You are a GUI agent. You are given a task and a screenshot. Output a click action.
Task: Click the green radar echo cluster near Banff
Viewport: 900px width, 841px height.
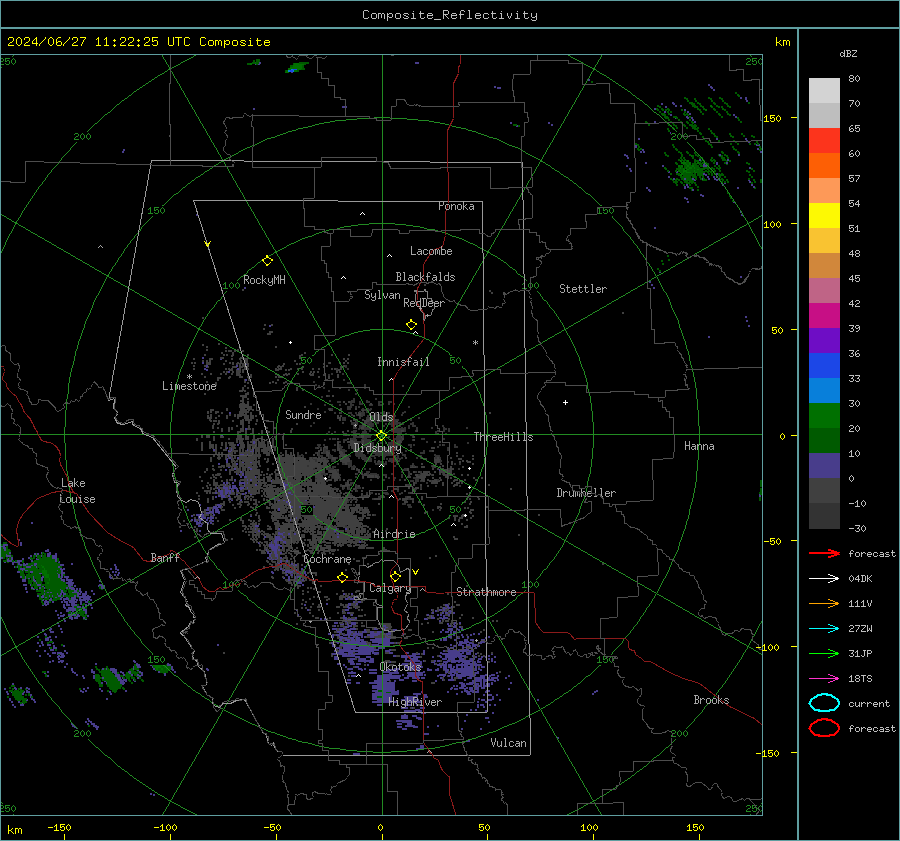point(46,574)
